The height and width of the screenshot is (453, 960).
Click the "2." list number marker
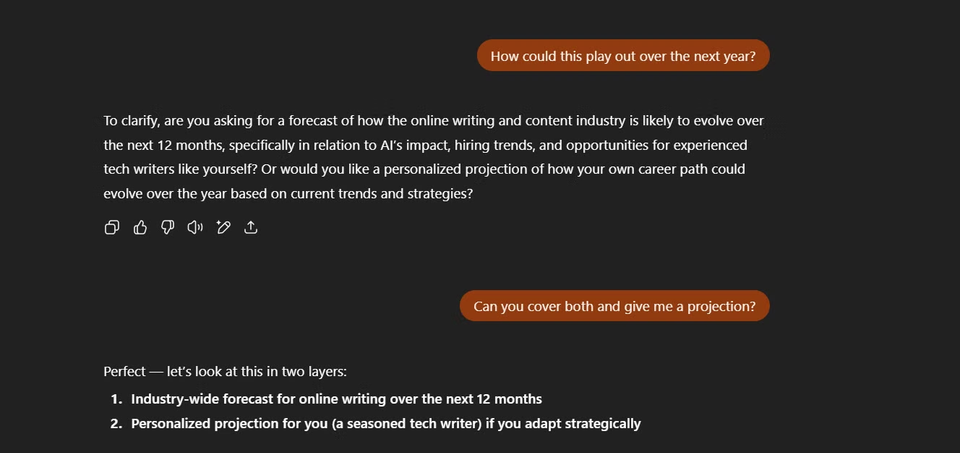tap(117, 423)
